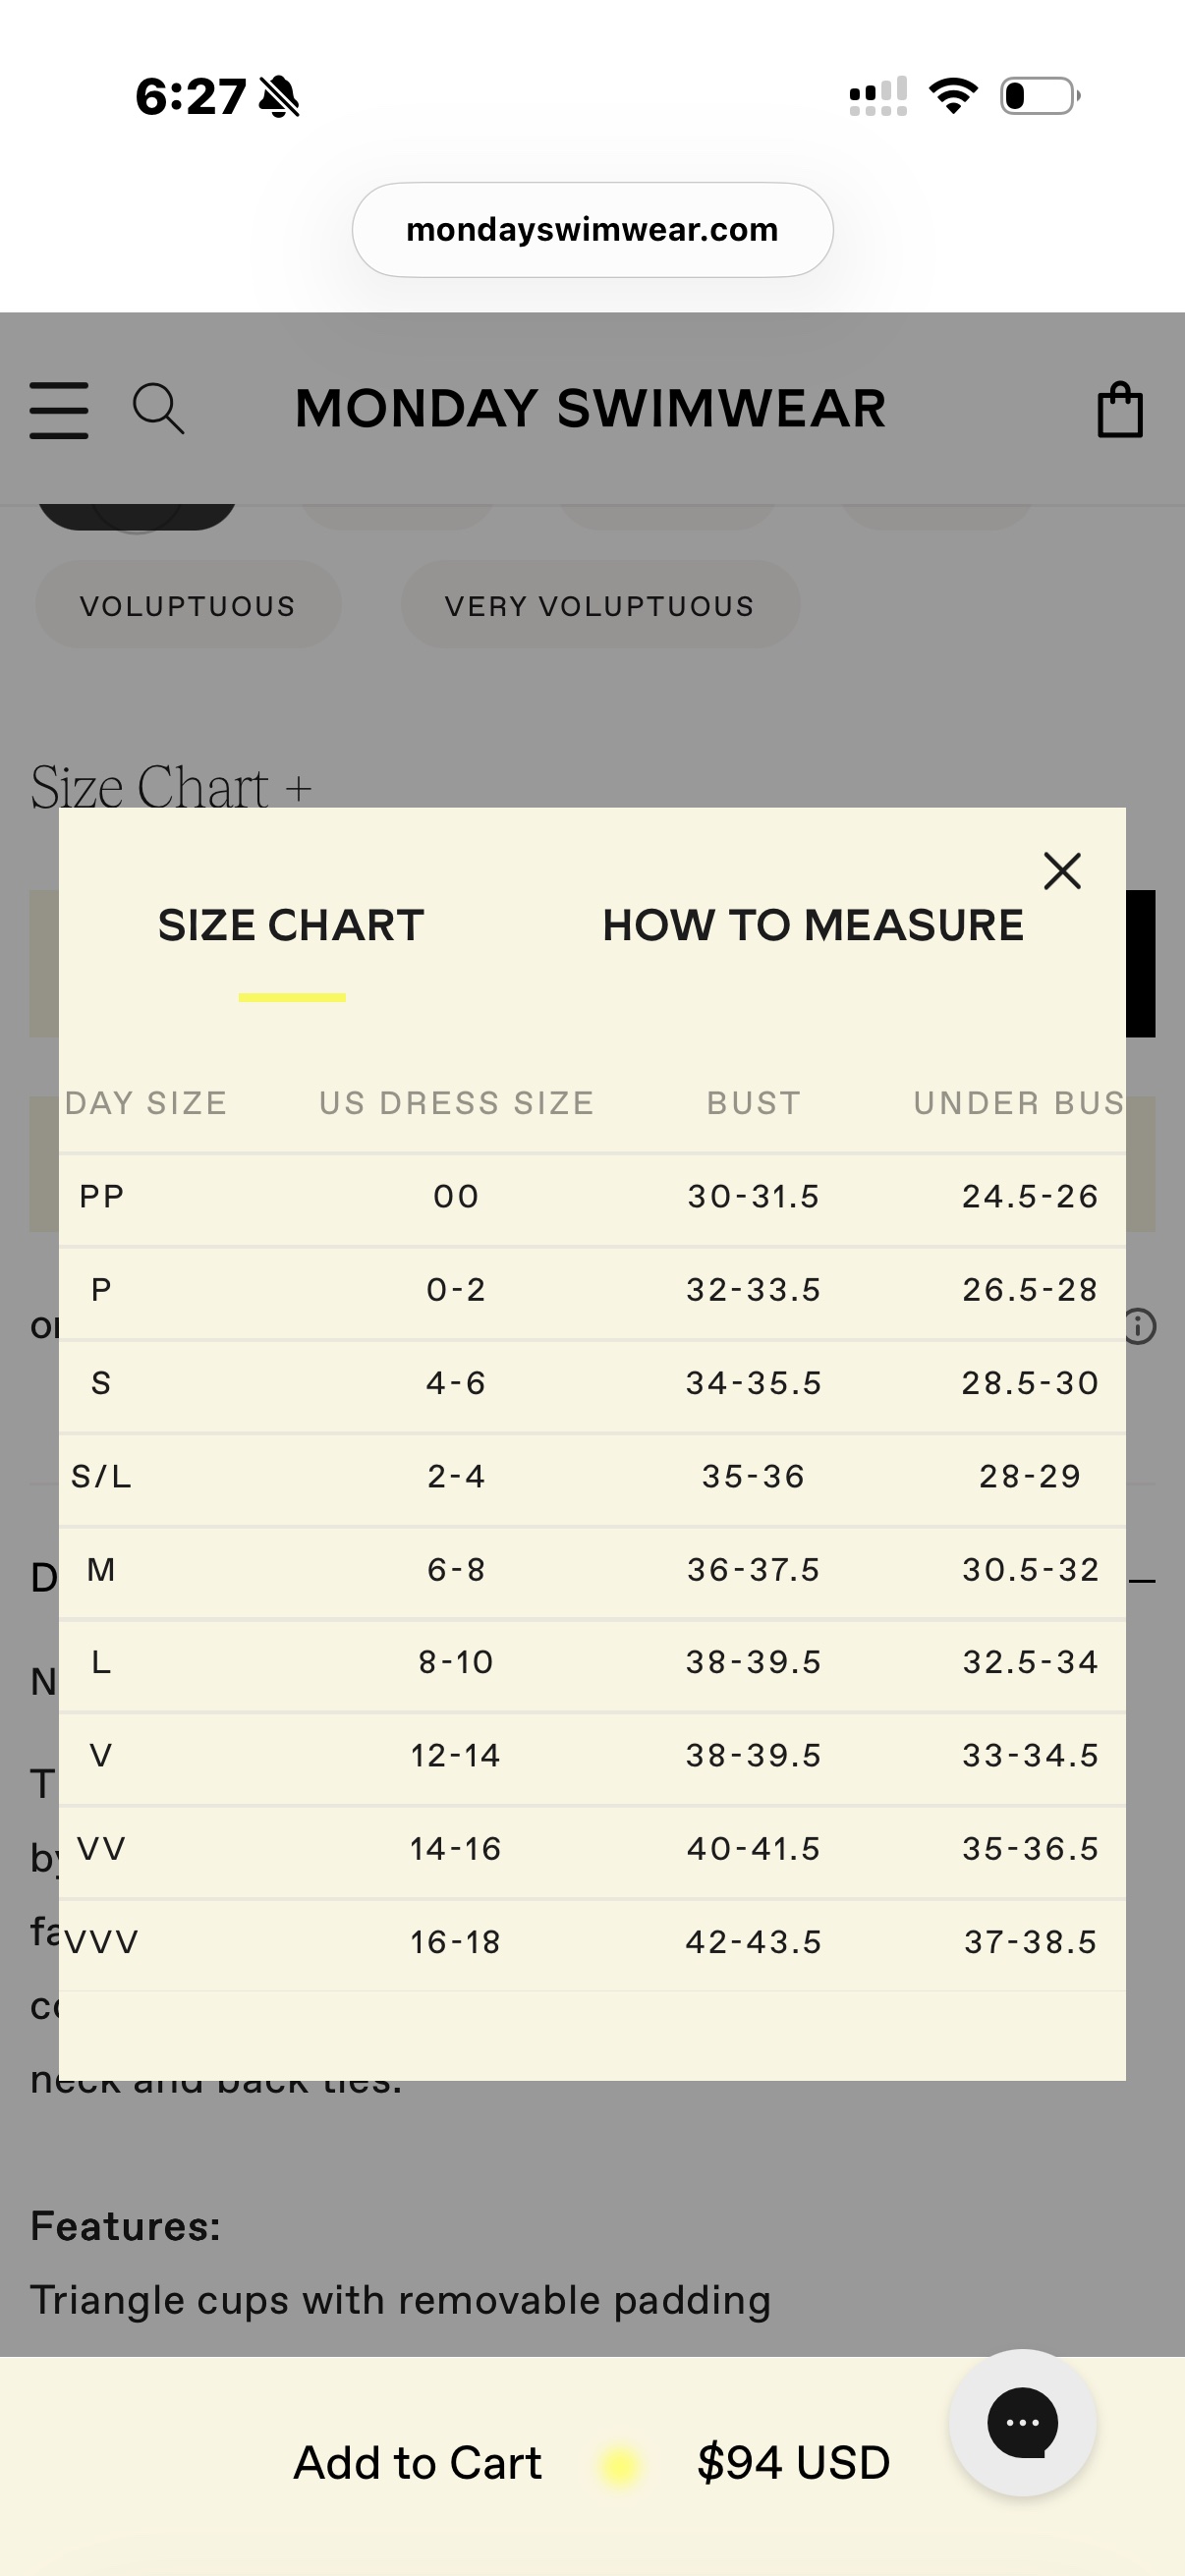Tap the search magnifier icon
1185x2576 pixels.
[159, 408]
